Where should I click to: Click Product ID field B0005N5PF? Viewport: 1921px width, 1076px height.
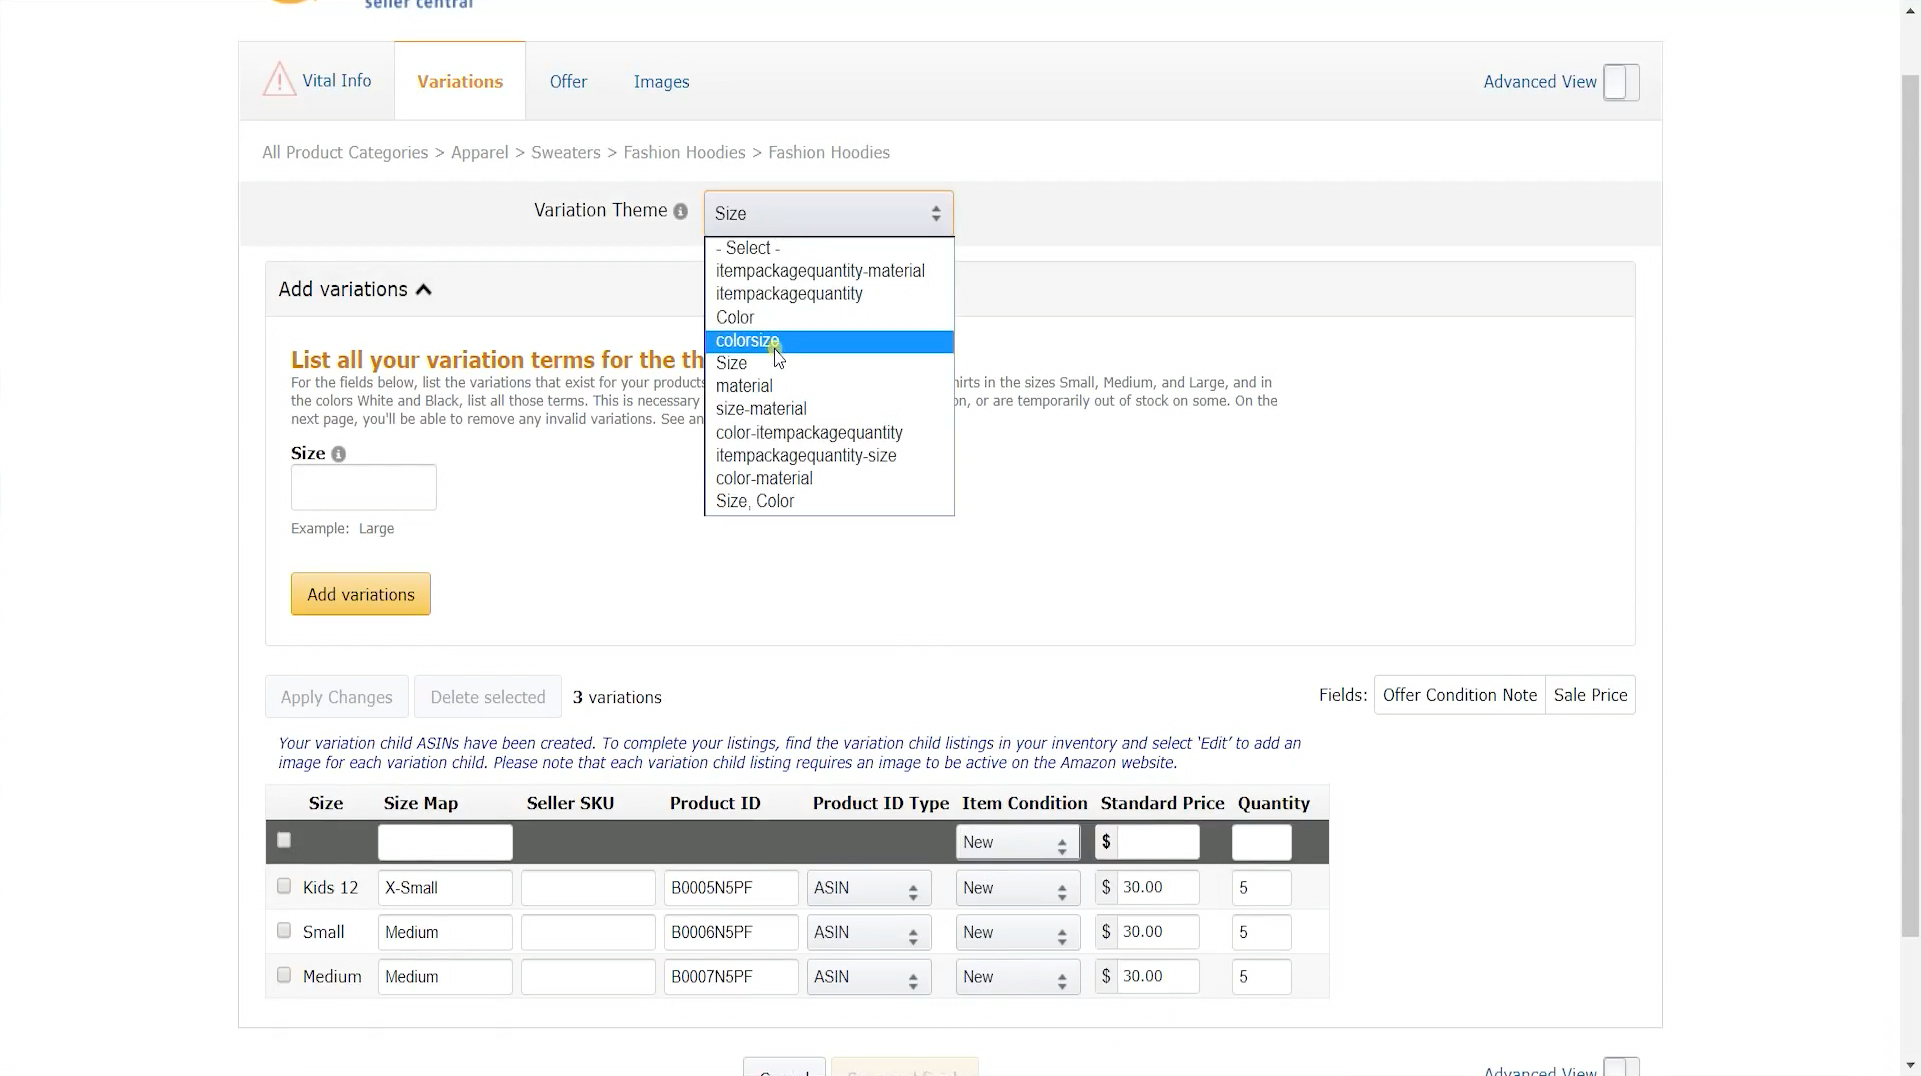coord(731,888)
